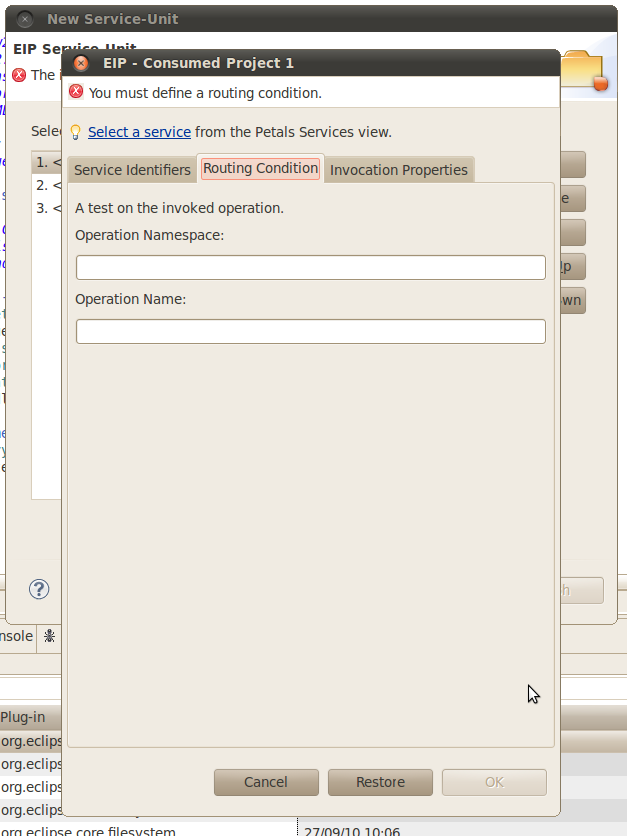
Task: Click into the Operation Name field
Action: tap(310, 331)
